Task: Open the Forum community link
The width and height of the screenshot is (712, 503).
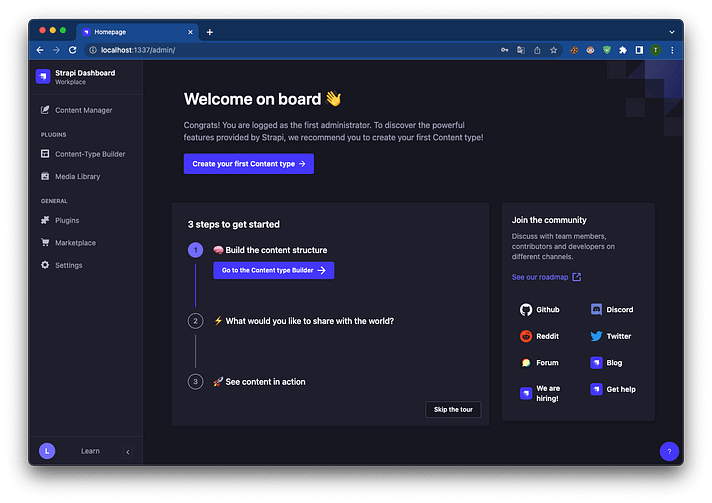Action: pos(539,362)
